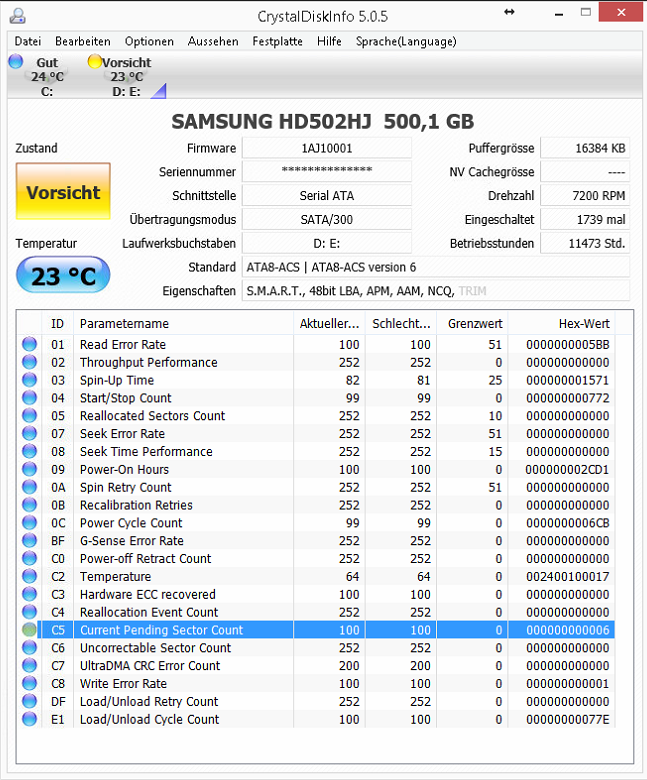Click the Eigenschaften field listing S.M.A.R.T. features
647x780 pixels.
click(436, 291)
